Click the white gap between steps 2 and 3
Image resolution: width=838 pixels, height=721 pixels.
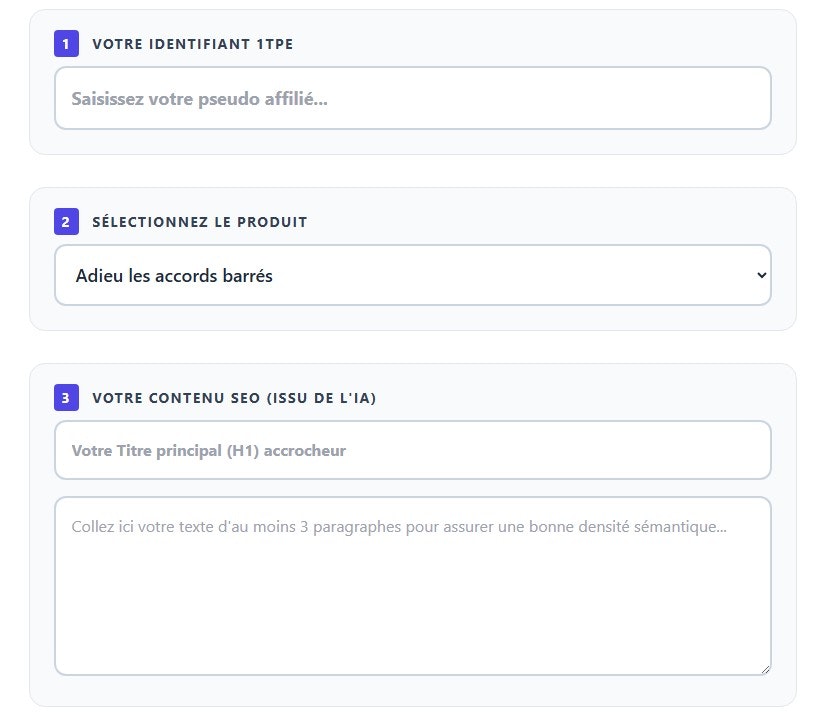click(412, 347)
